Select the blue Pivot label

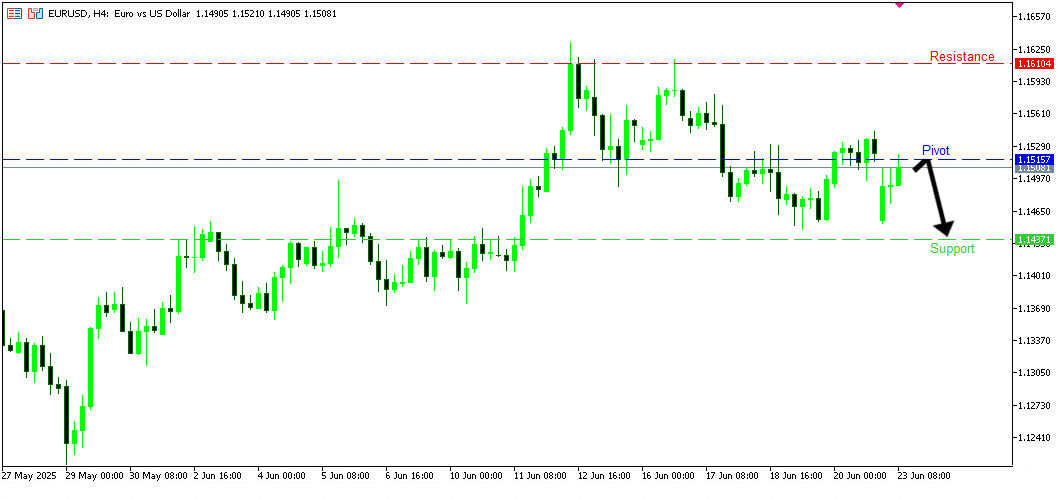click(x=936, y=151)
